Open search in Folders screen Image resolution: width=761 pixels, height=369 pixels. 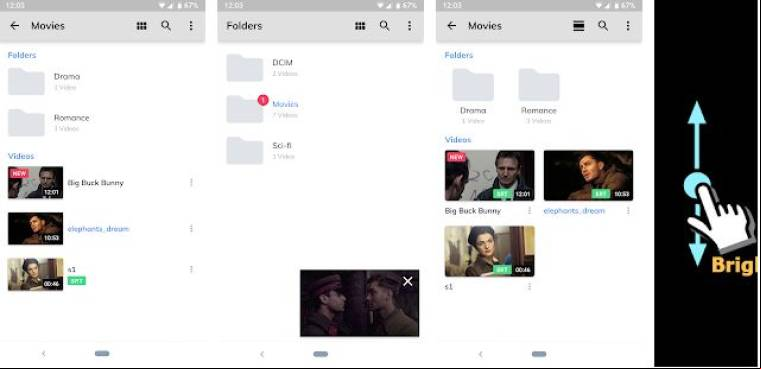click(x=384, y=26)
